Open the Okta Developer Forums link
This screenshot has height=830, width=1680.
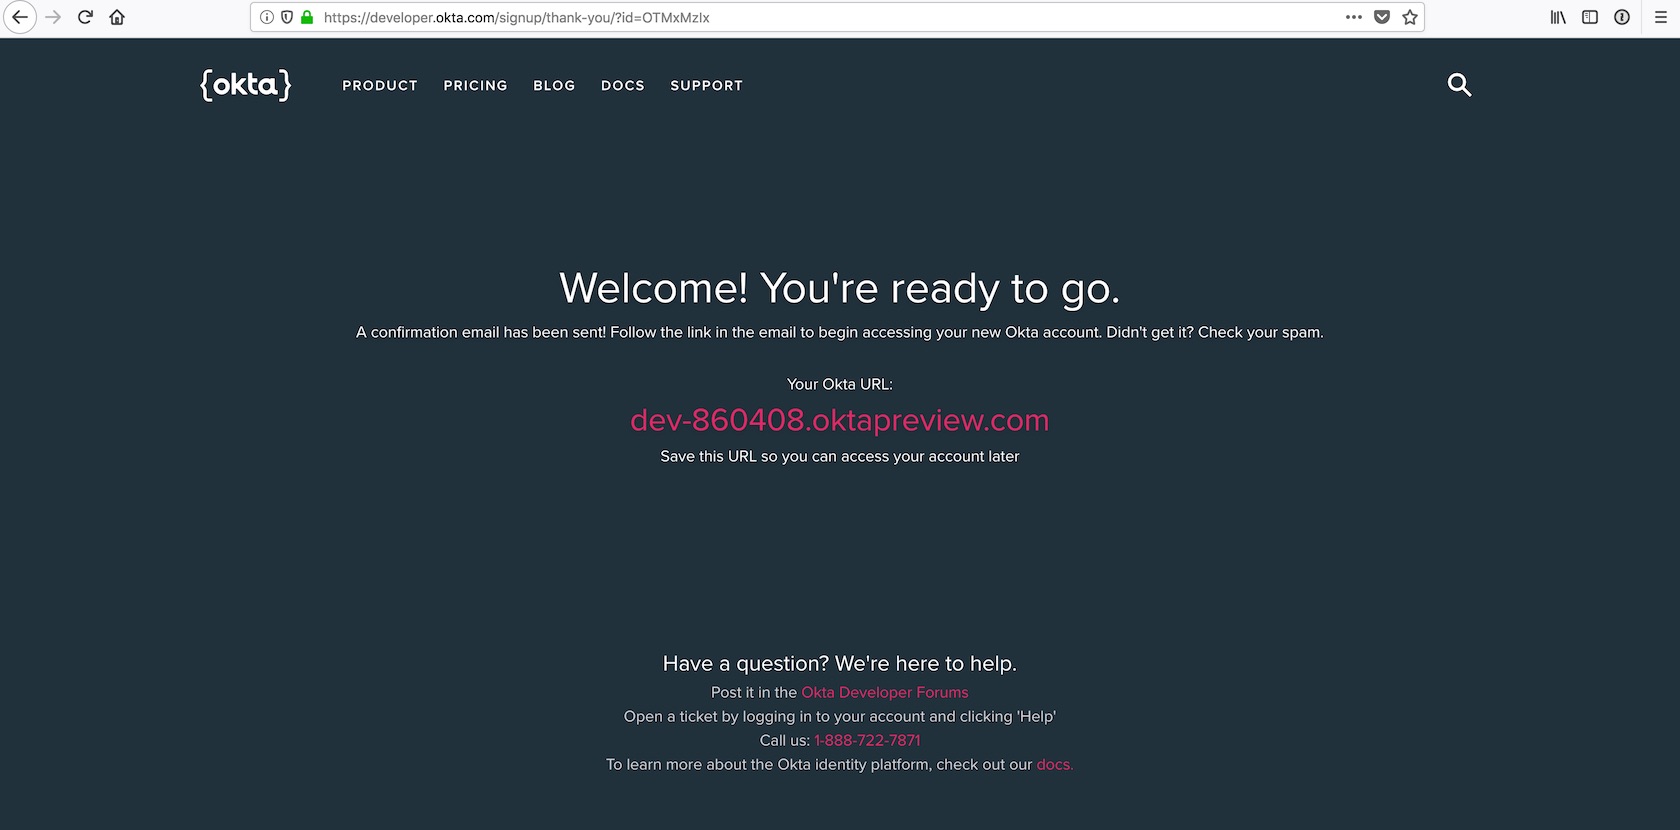pos(885,692)
